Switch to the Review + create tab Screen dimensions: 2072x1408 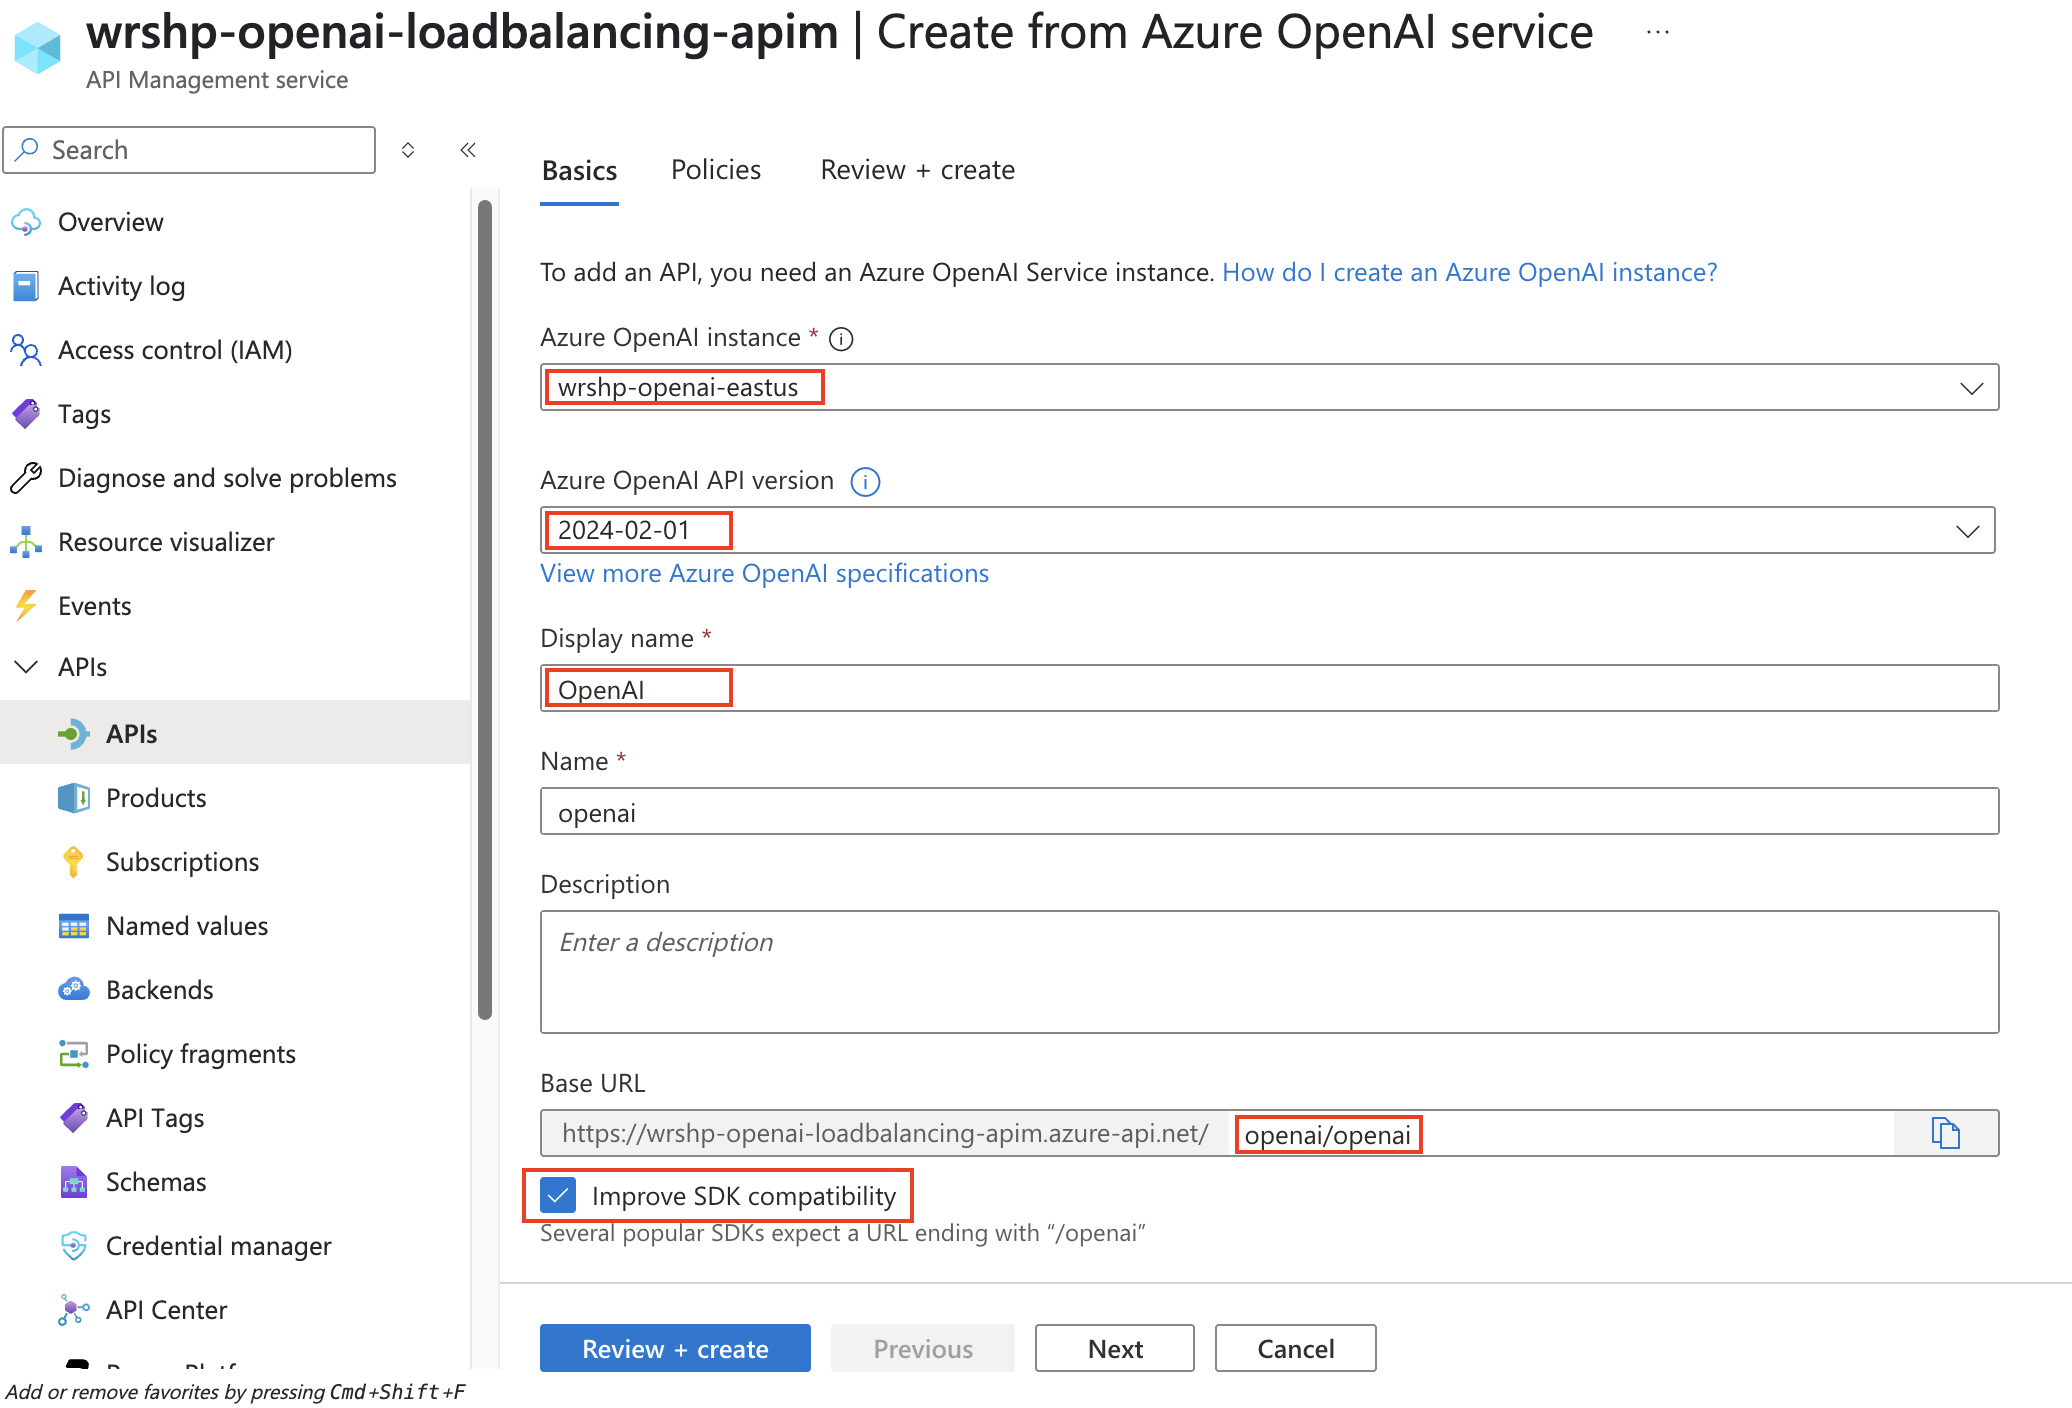917,170
